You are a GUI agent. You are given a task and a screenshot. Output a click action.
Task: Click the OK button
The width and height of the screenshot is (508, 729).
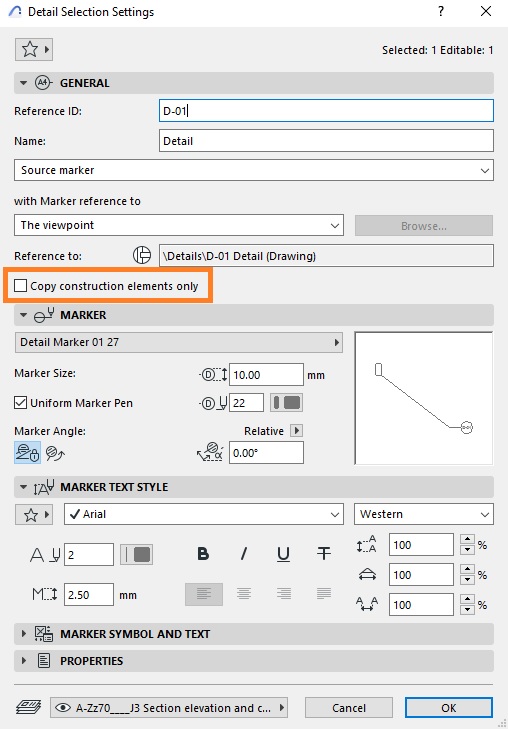pos(449,708)
